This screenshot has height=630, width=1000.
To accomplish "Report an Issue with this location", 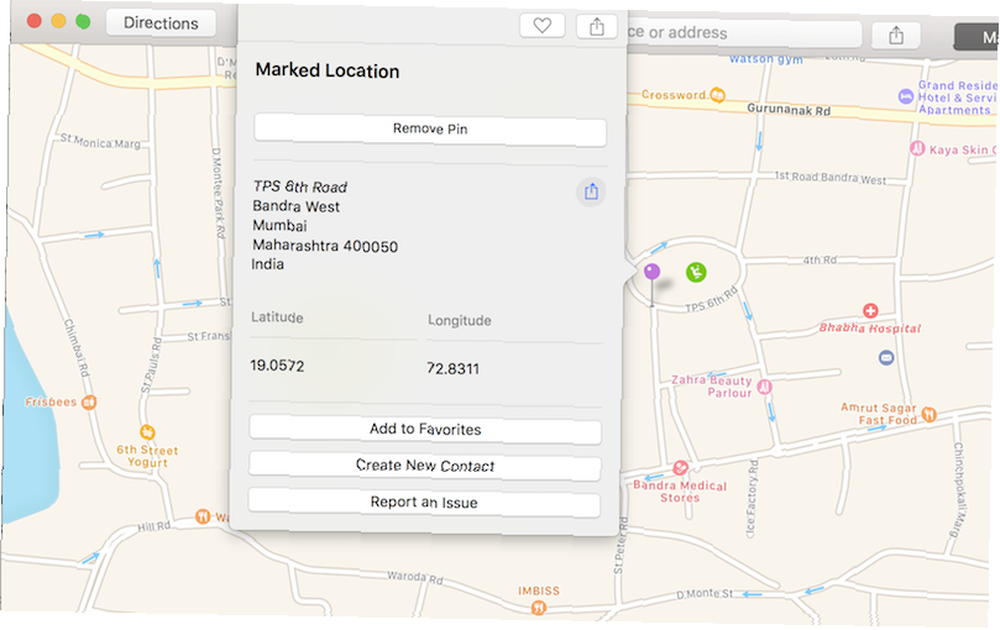I will click(x=424, y=502).
